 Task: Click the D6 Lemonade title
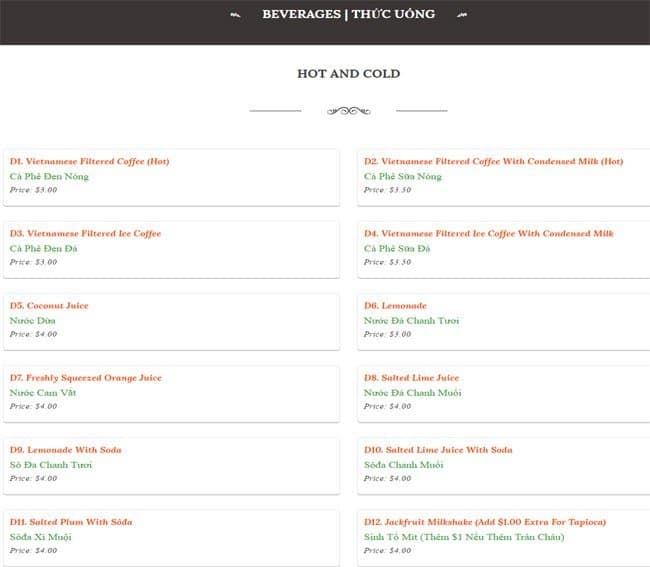pos(395,305)
